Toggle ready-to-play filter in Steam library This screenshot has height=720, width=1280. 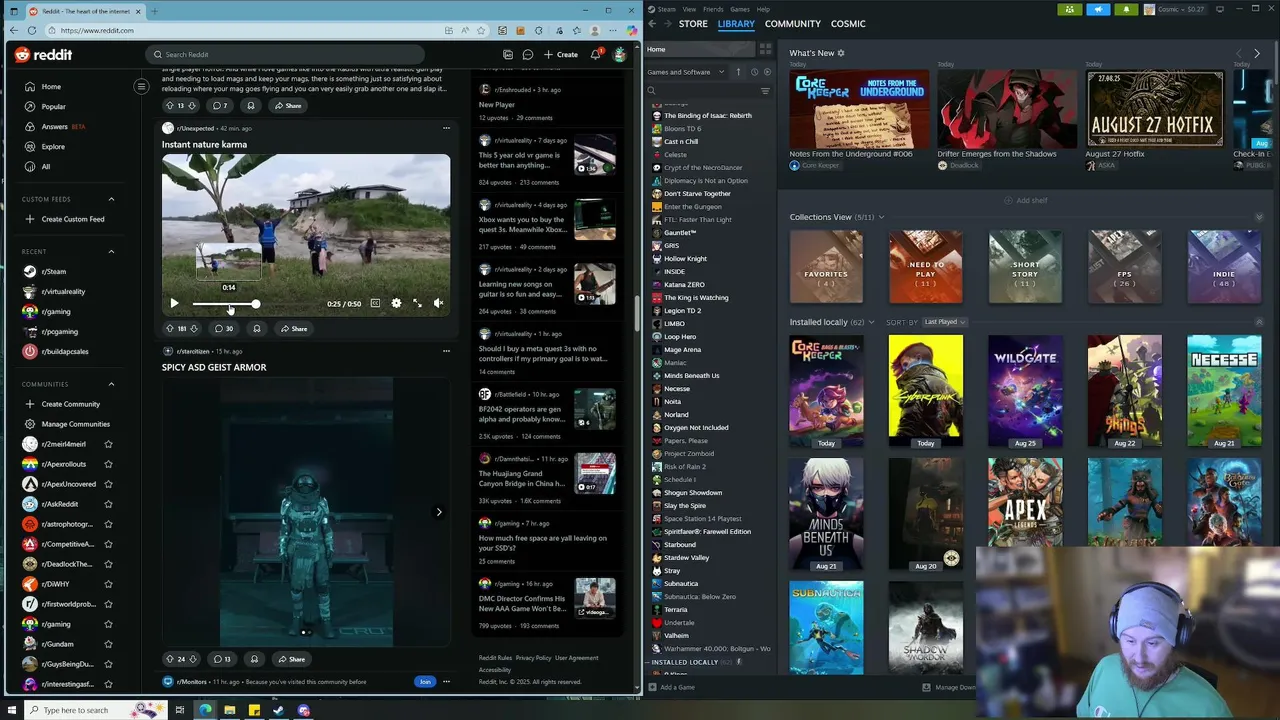[x=767, y=72]
